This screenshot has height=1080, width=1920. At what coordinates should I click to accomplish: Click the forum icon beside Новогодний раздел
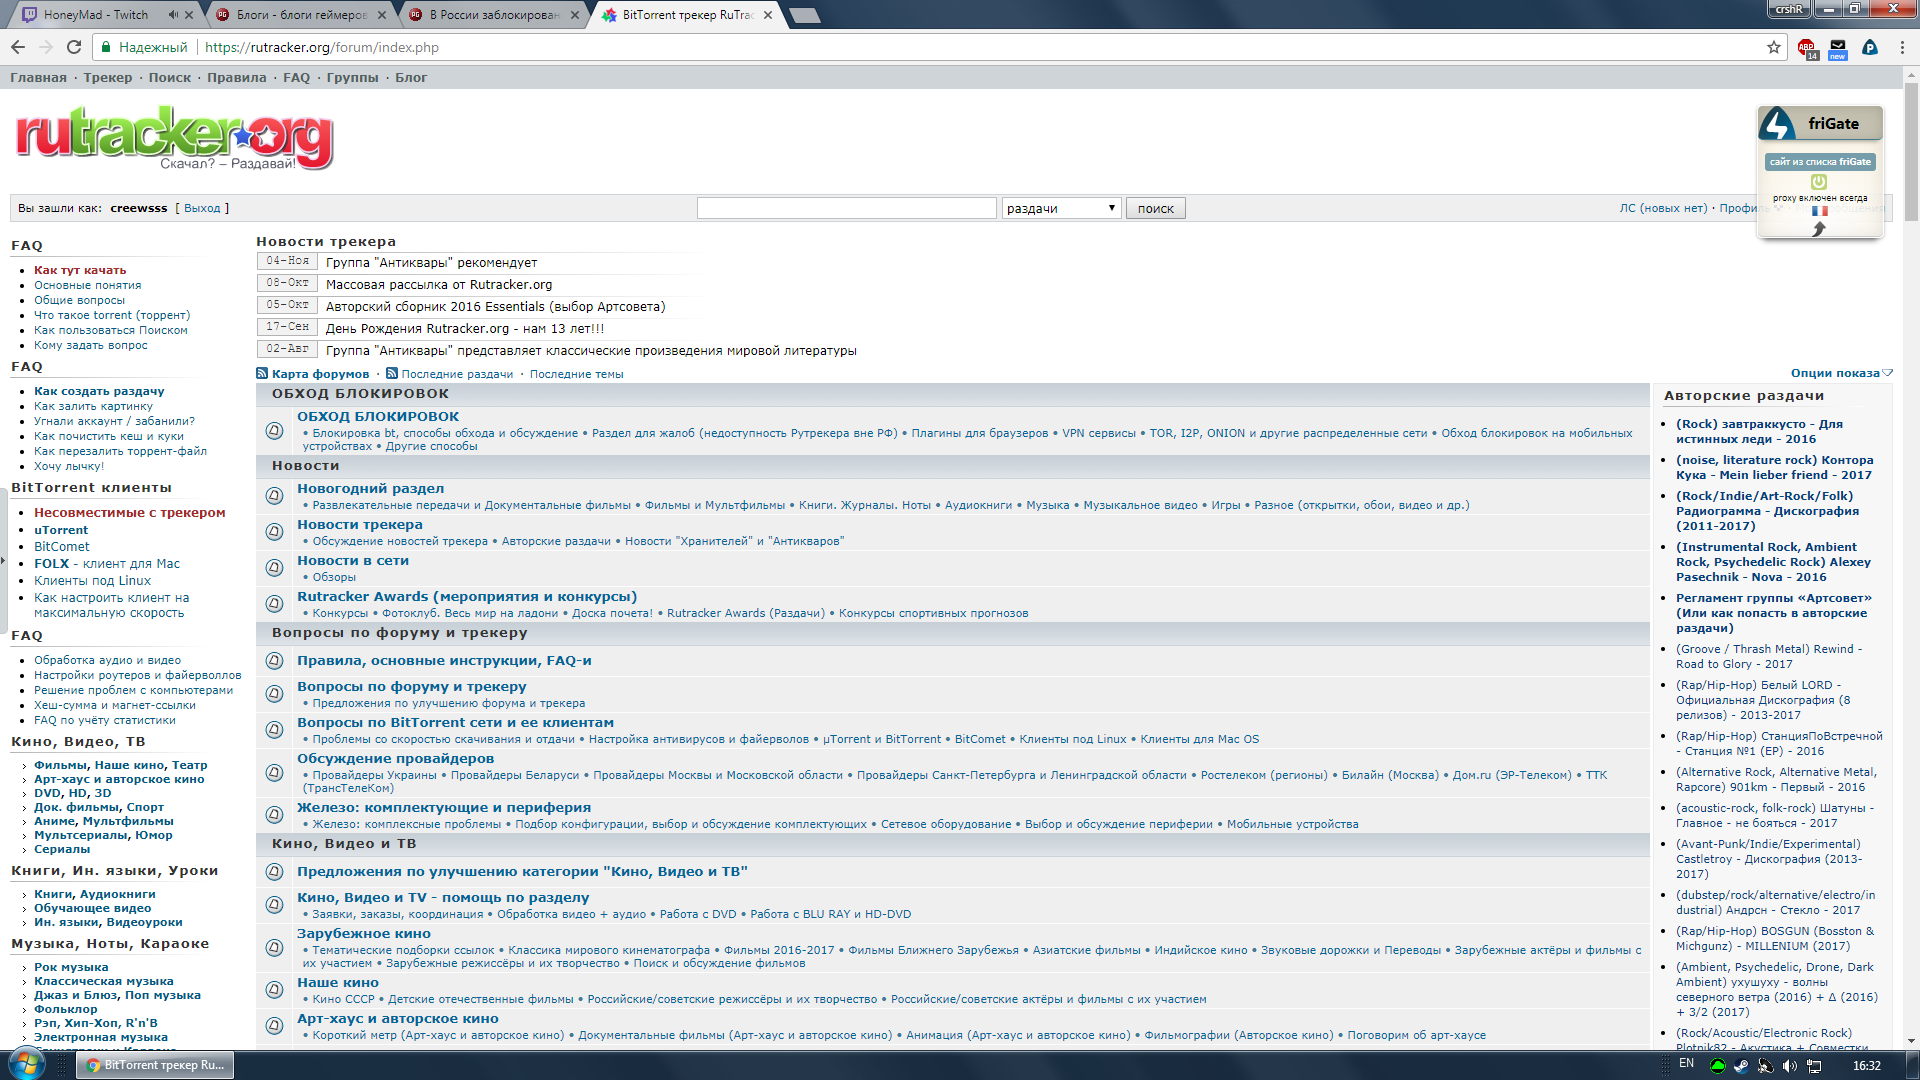click(x=274, y=495)
